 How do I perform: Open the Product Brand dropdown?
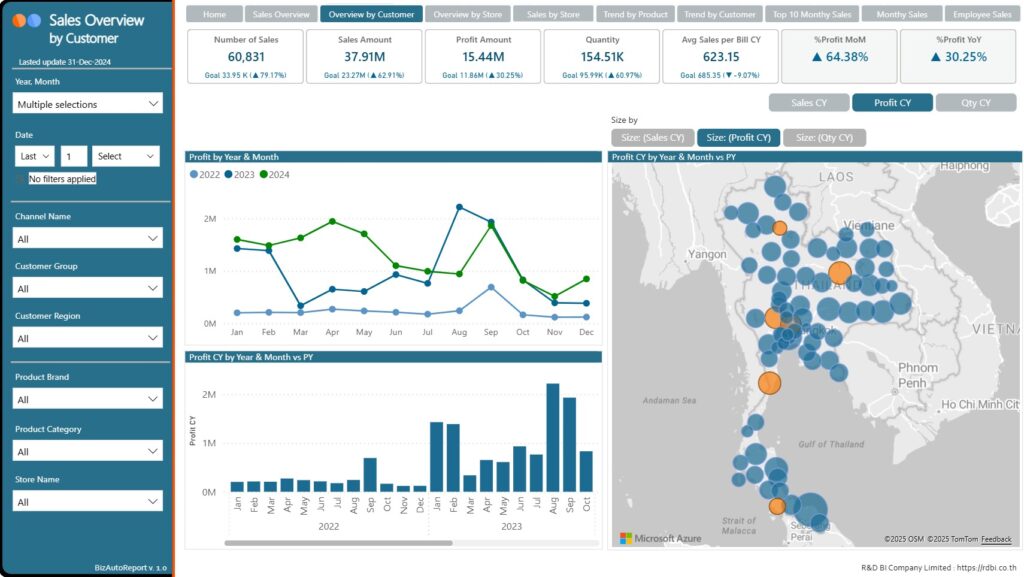point(88,399)
